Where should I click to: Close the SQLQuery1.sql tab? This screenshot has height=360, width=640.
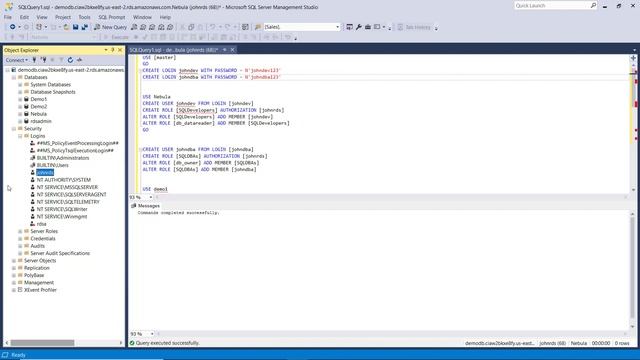pos(232,50)
